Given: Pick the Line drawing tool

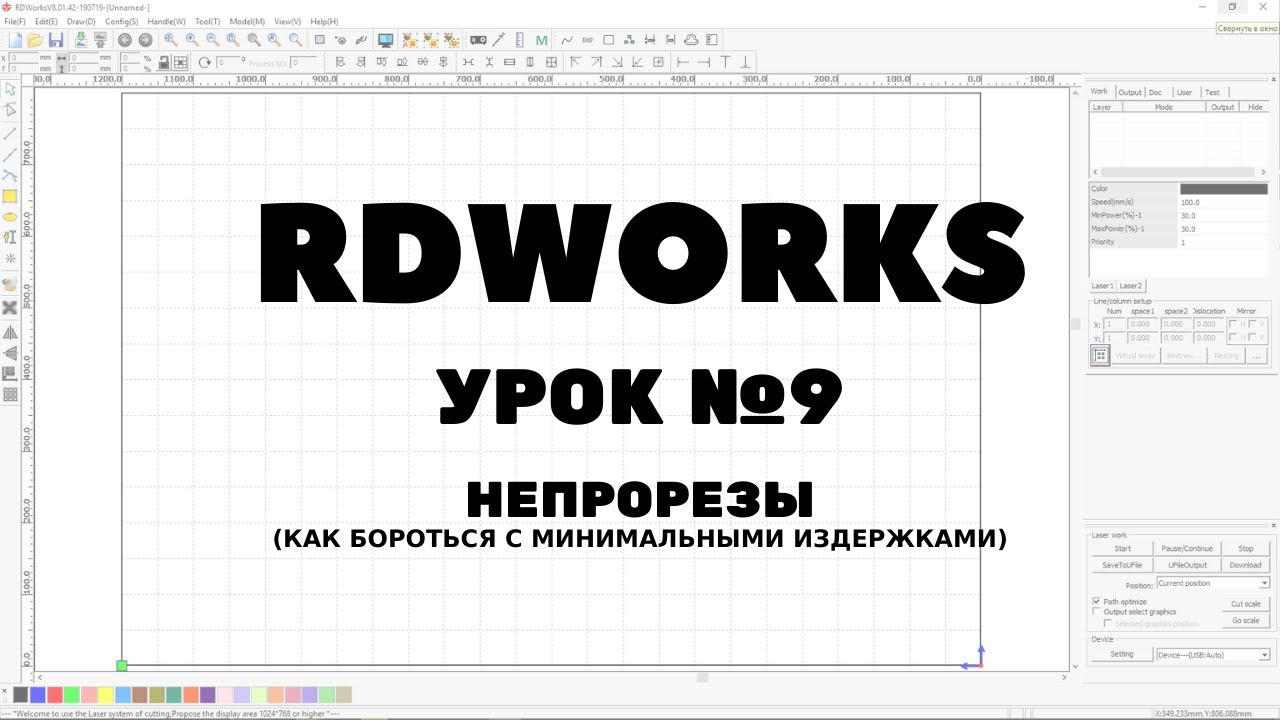Looking at the screenshot, I should point(11,133).
